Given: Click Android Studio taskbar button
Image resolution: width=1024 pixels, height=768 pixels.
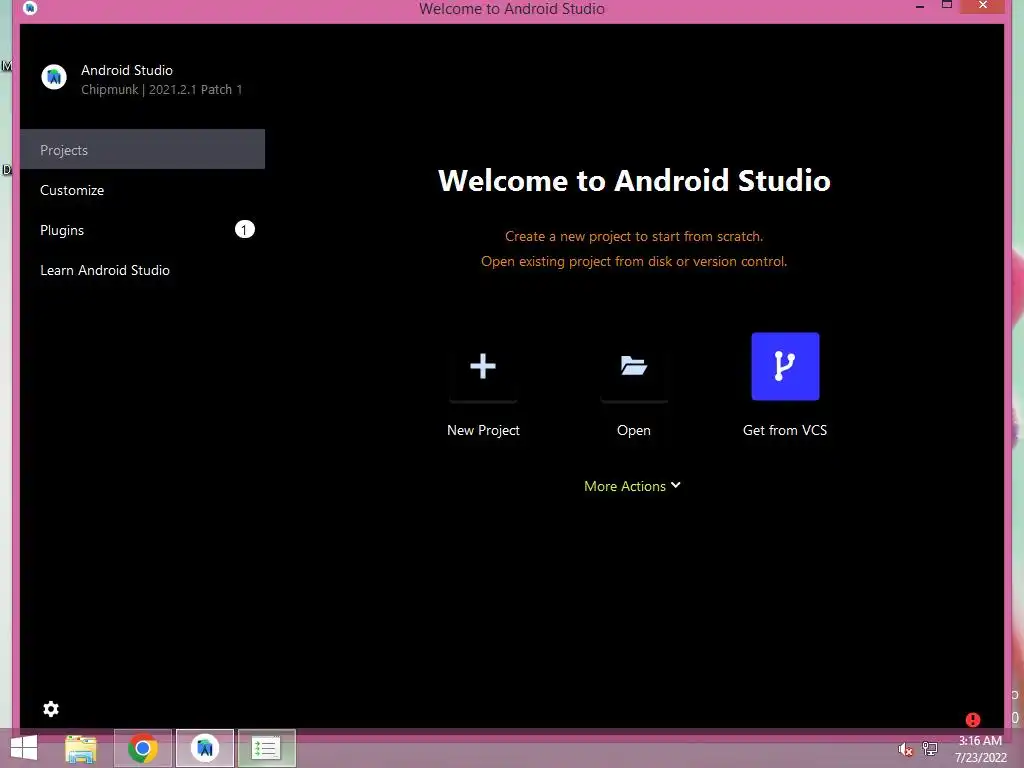Looking at the screenshot, I should click(205, 748).
